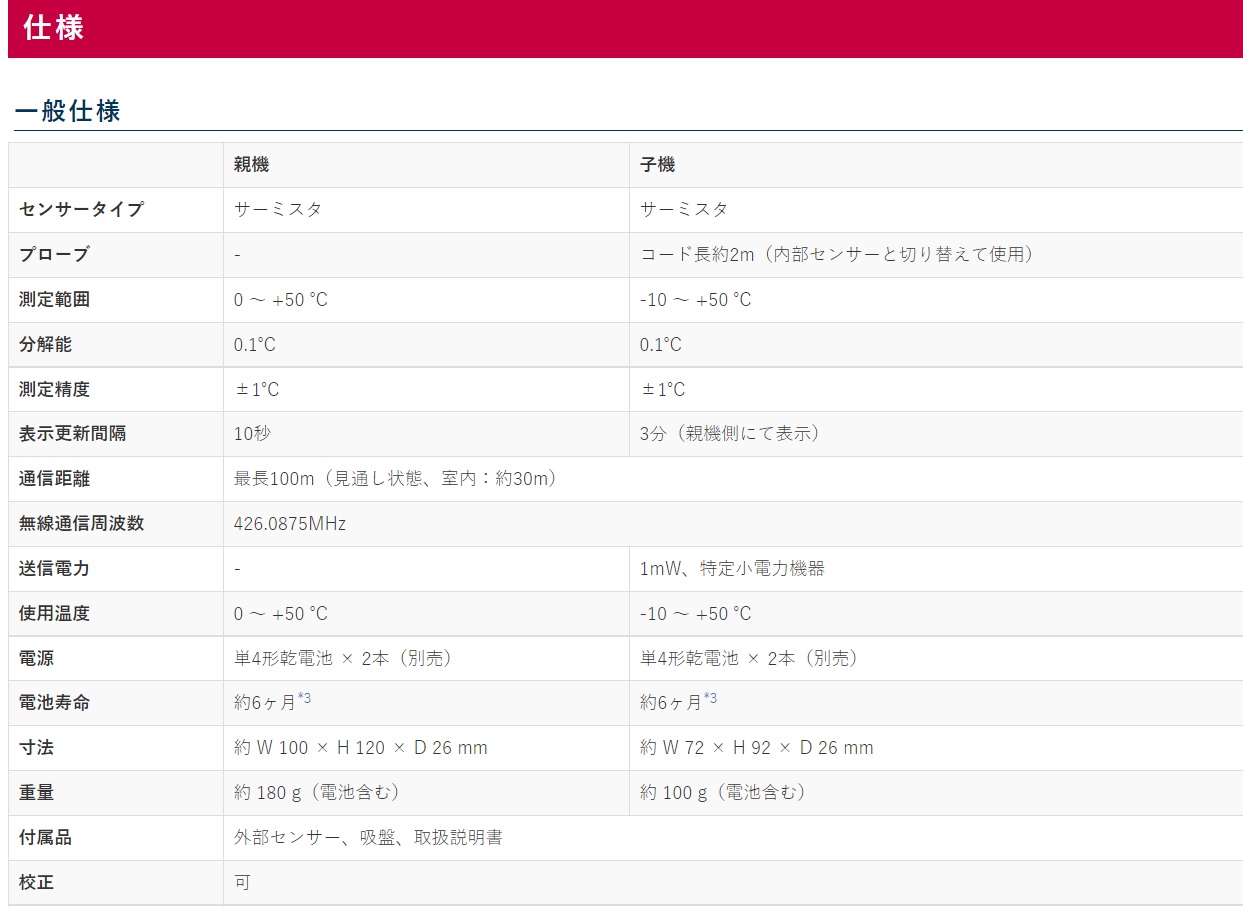1243x907 pixels.
Task: Click the 親機 測定範囲 value 0 ~ +50 °C
Action: (x=281, y=300)
